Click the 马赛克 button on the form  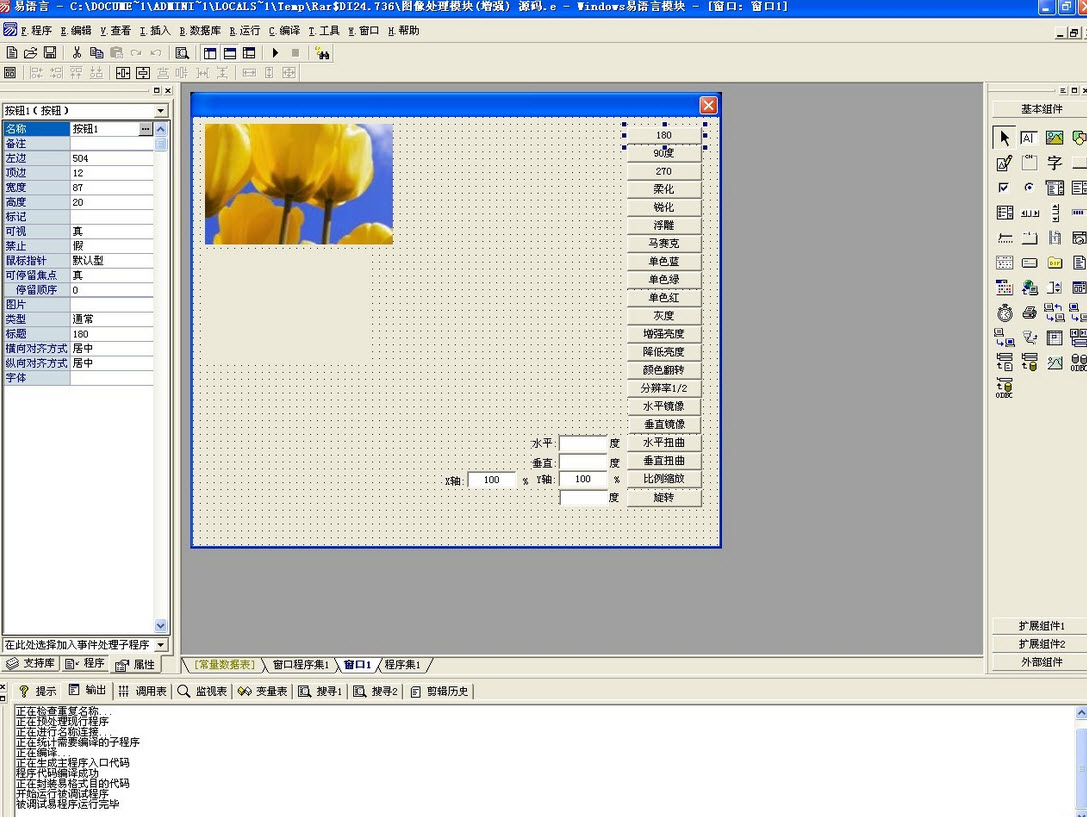pos(664,244)
